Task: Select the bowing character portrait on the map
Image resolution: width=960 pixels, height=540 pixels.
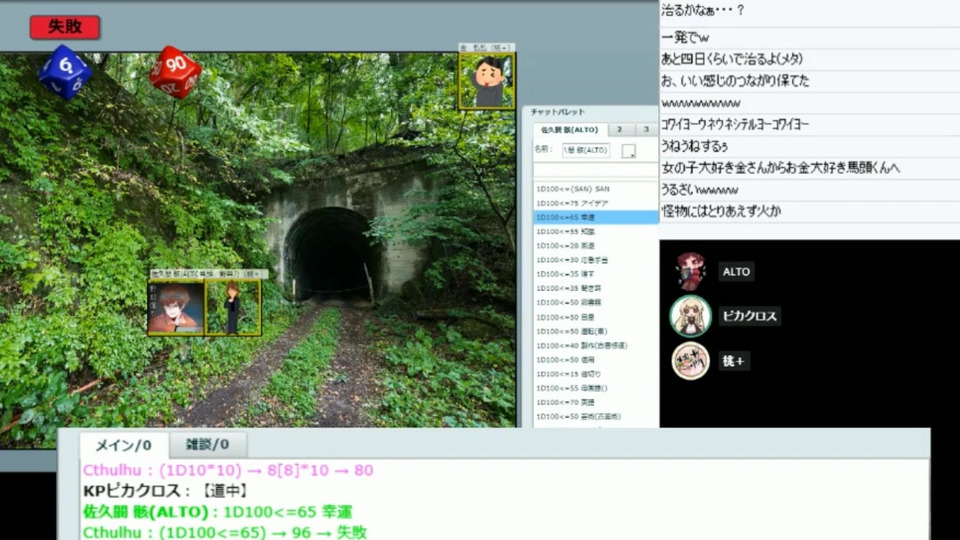Action: (487, 81)
